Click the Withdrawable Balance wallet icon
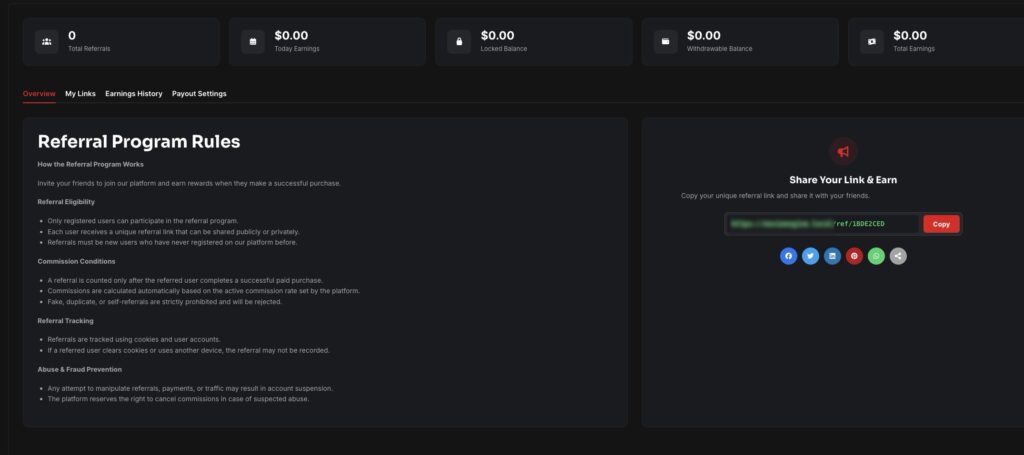 (x=666, y=42)
